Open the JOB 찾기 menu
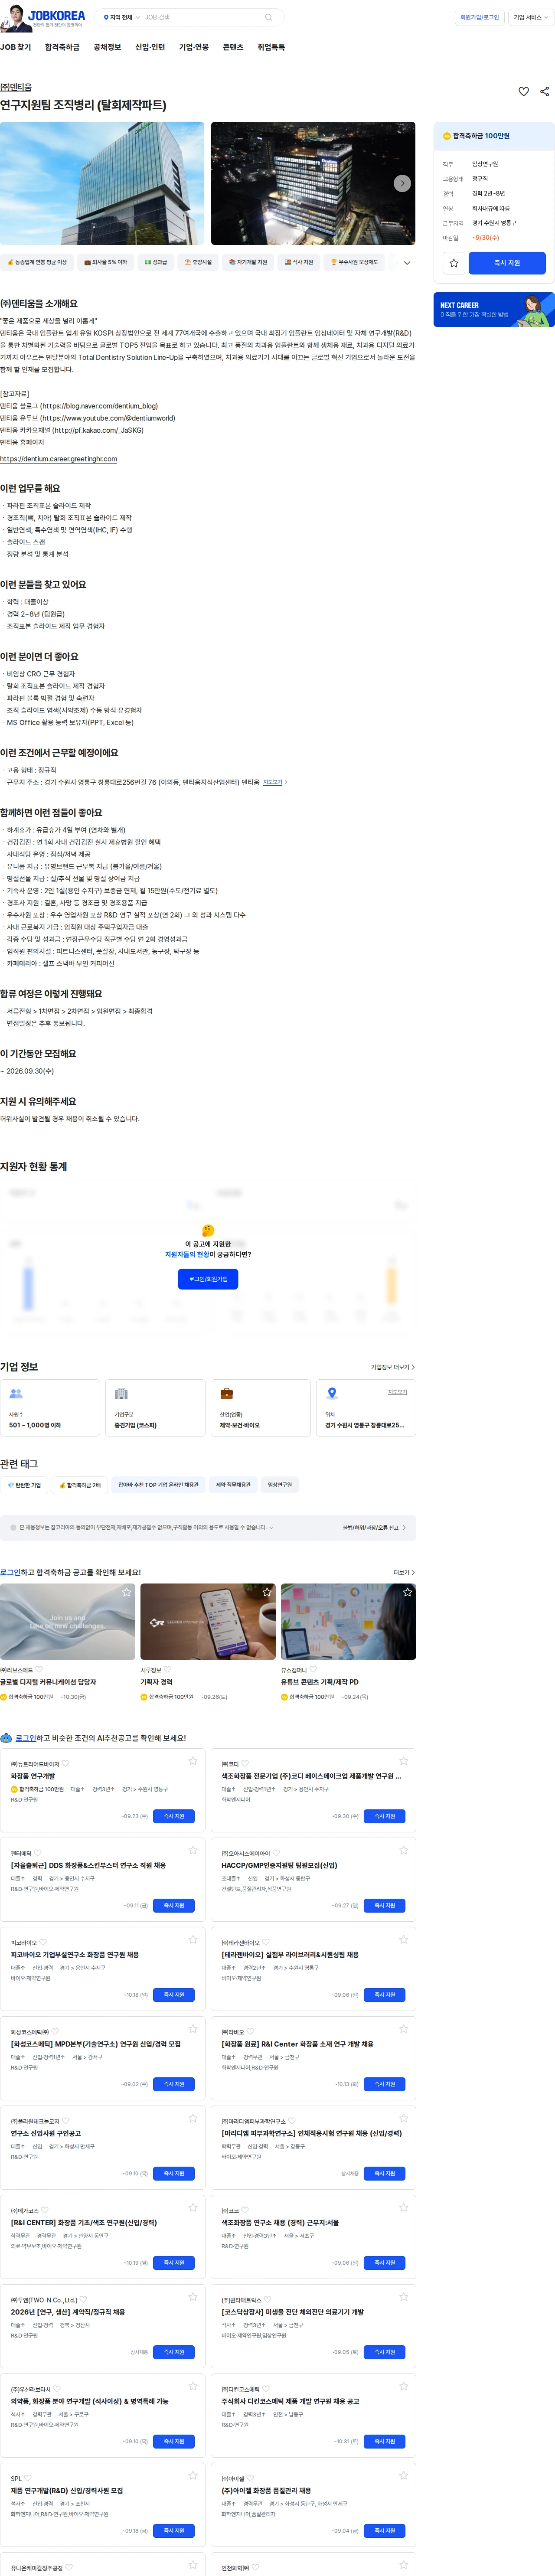The image size is (555, 2576). point(16,47)
